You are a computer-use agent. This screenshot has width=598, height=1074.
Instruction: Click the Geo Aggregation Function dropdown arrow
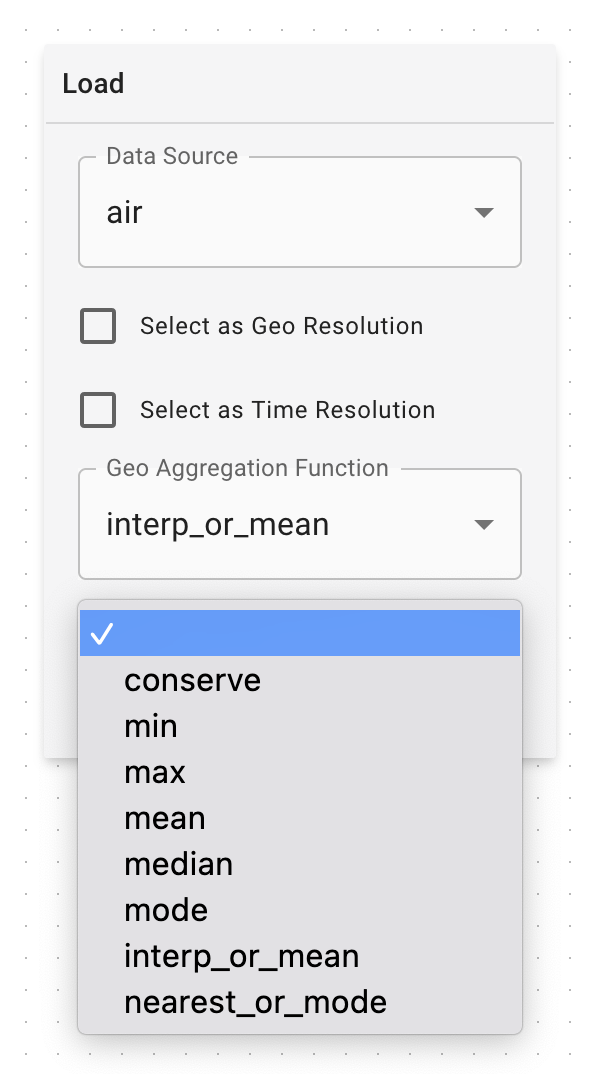484,525
